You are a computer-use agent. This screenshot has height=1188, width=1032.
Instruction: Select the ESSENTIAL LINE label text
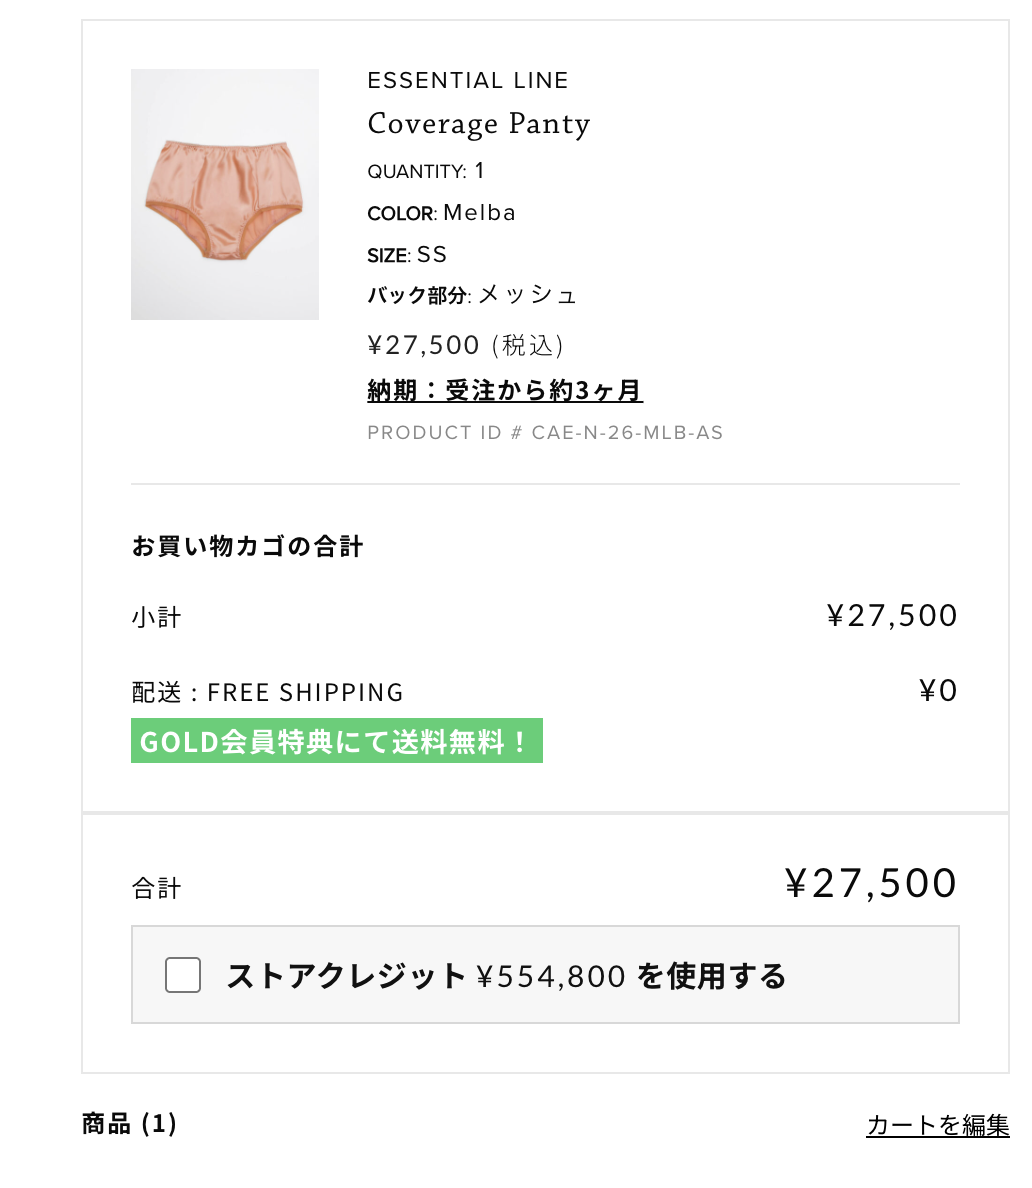point(468,80)
